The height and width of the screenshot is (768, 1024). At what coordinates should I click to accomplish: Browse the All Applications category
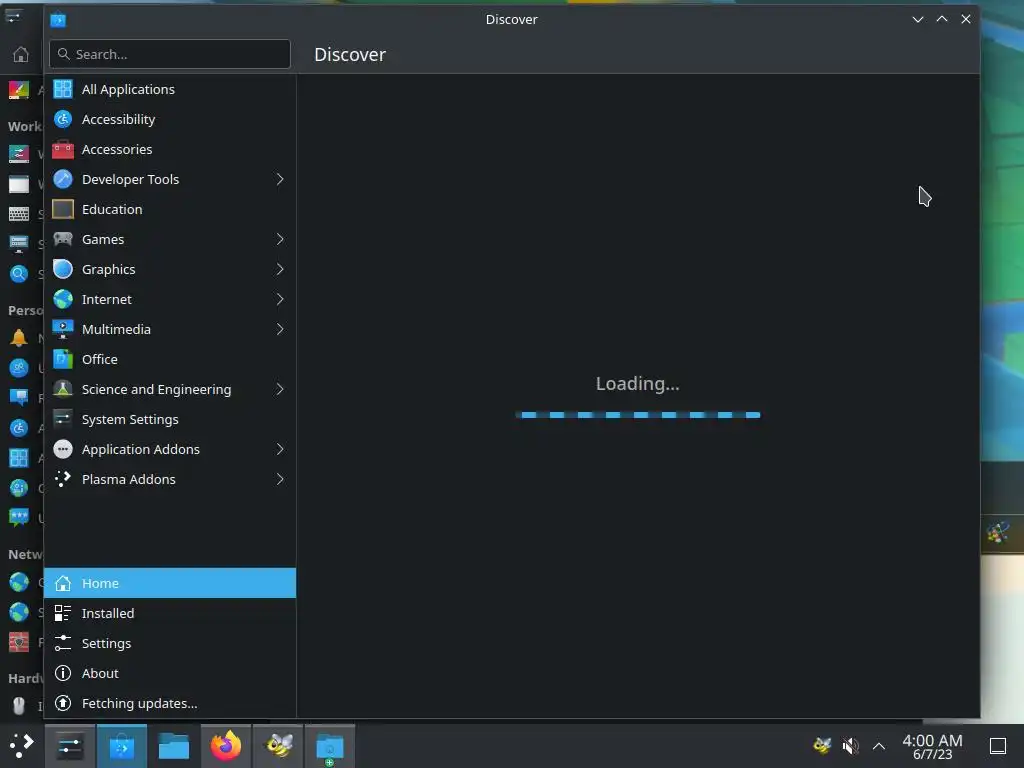click(170, 89)
